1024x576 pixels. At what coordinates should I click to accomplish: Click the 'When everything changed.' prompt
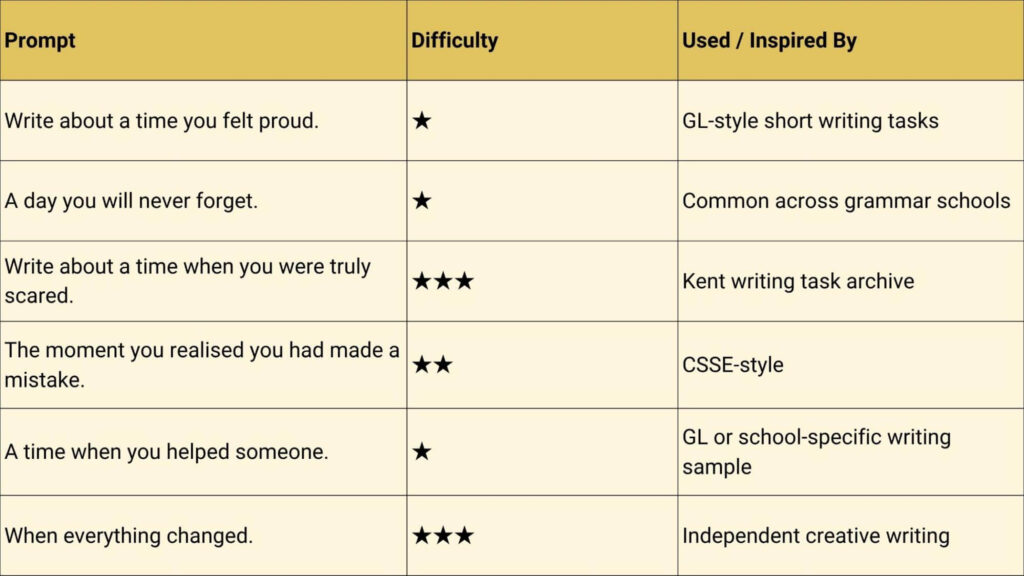click(128, 536)
